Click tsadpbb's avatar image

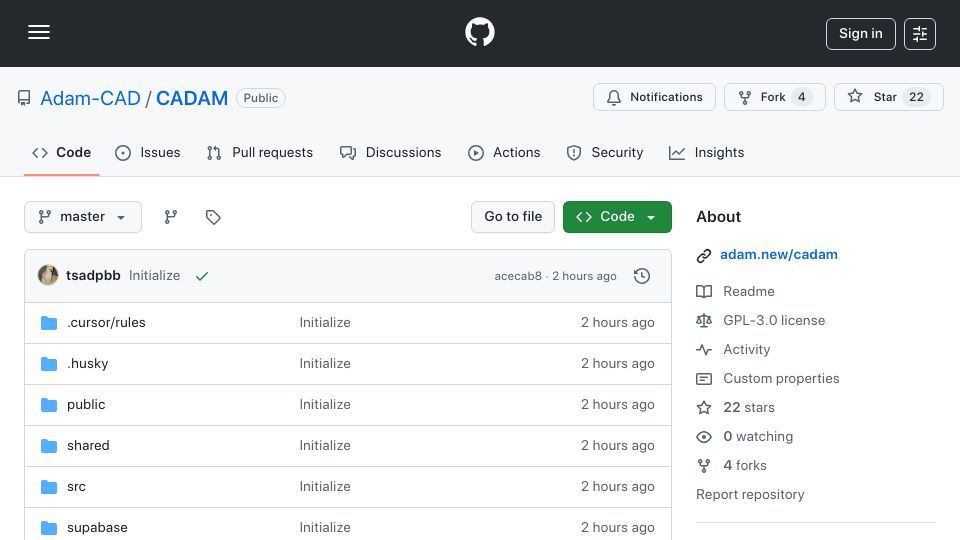point(48,276)
